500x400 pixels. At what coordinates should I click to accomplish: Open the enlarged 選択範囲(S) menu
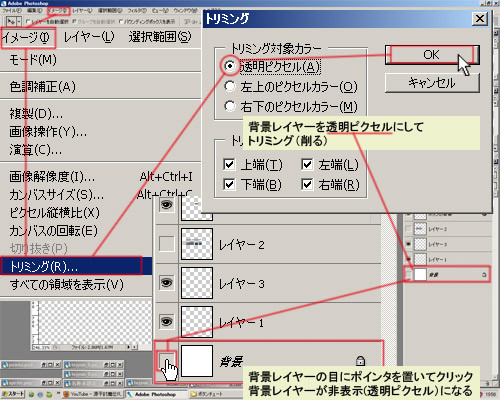point(160,37)
